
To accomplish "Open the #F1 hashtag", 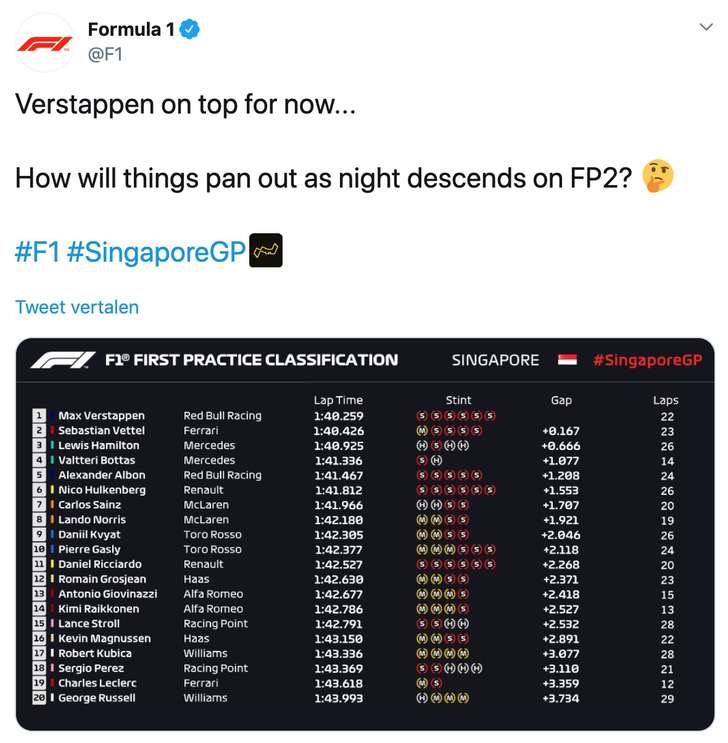I will 37,251.
